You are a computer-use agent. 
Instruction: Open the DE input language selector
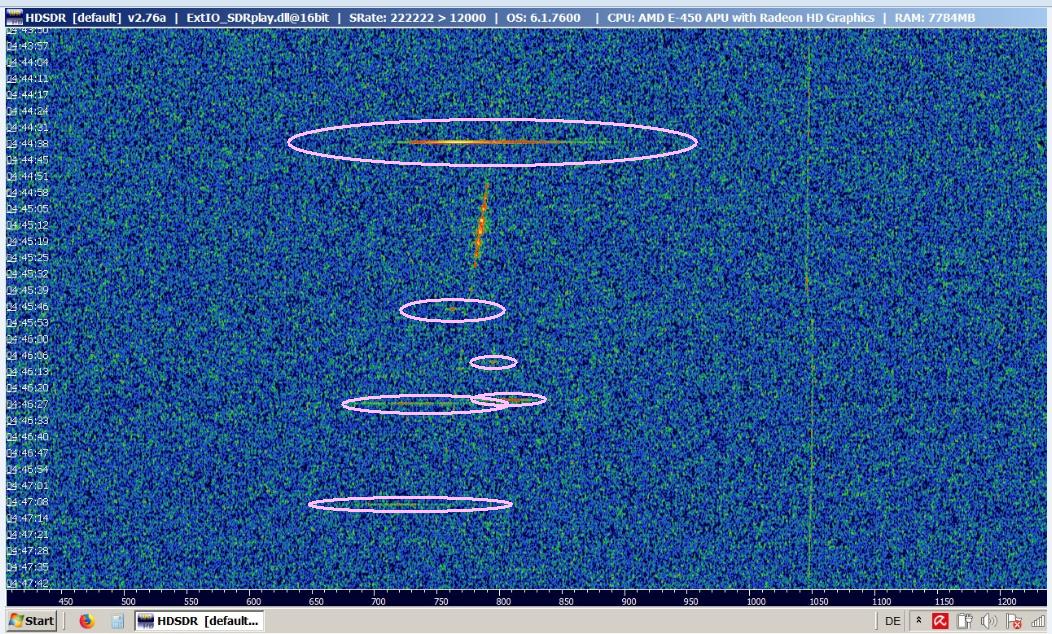pyautogui.click(x=892, y=621)
